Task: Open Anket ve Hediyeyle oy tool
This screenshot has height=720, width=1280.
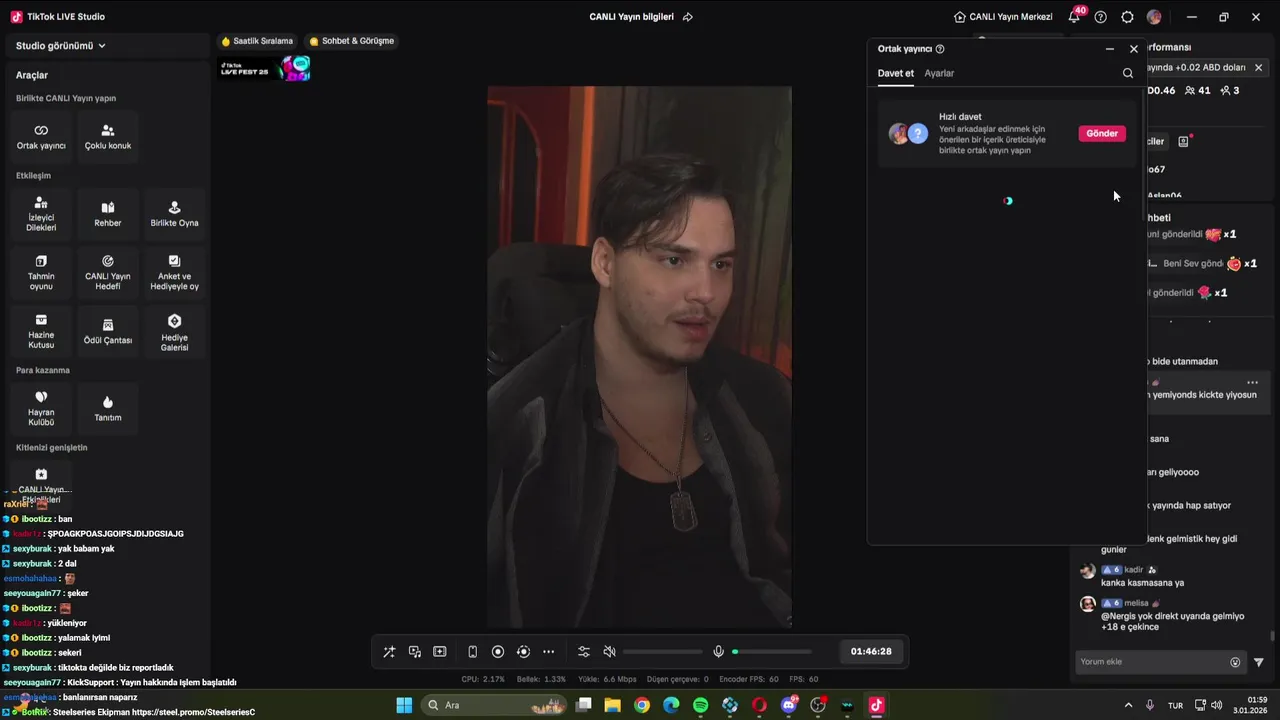Action: [174, 272]
